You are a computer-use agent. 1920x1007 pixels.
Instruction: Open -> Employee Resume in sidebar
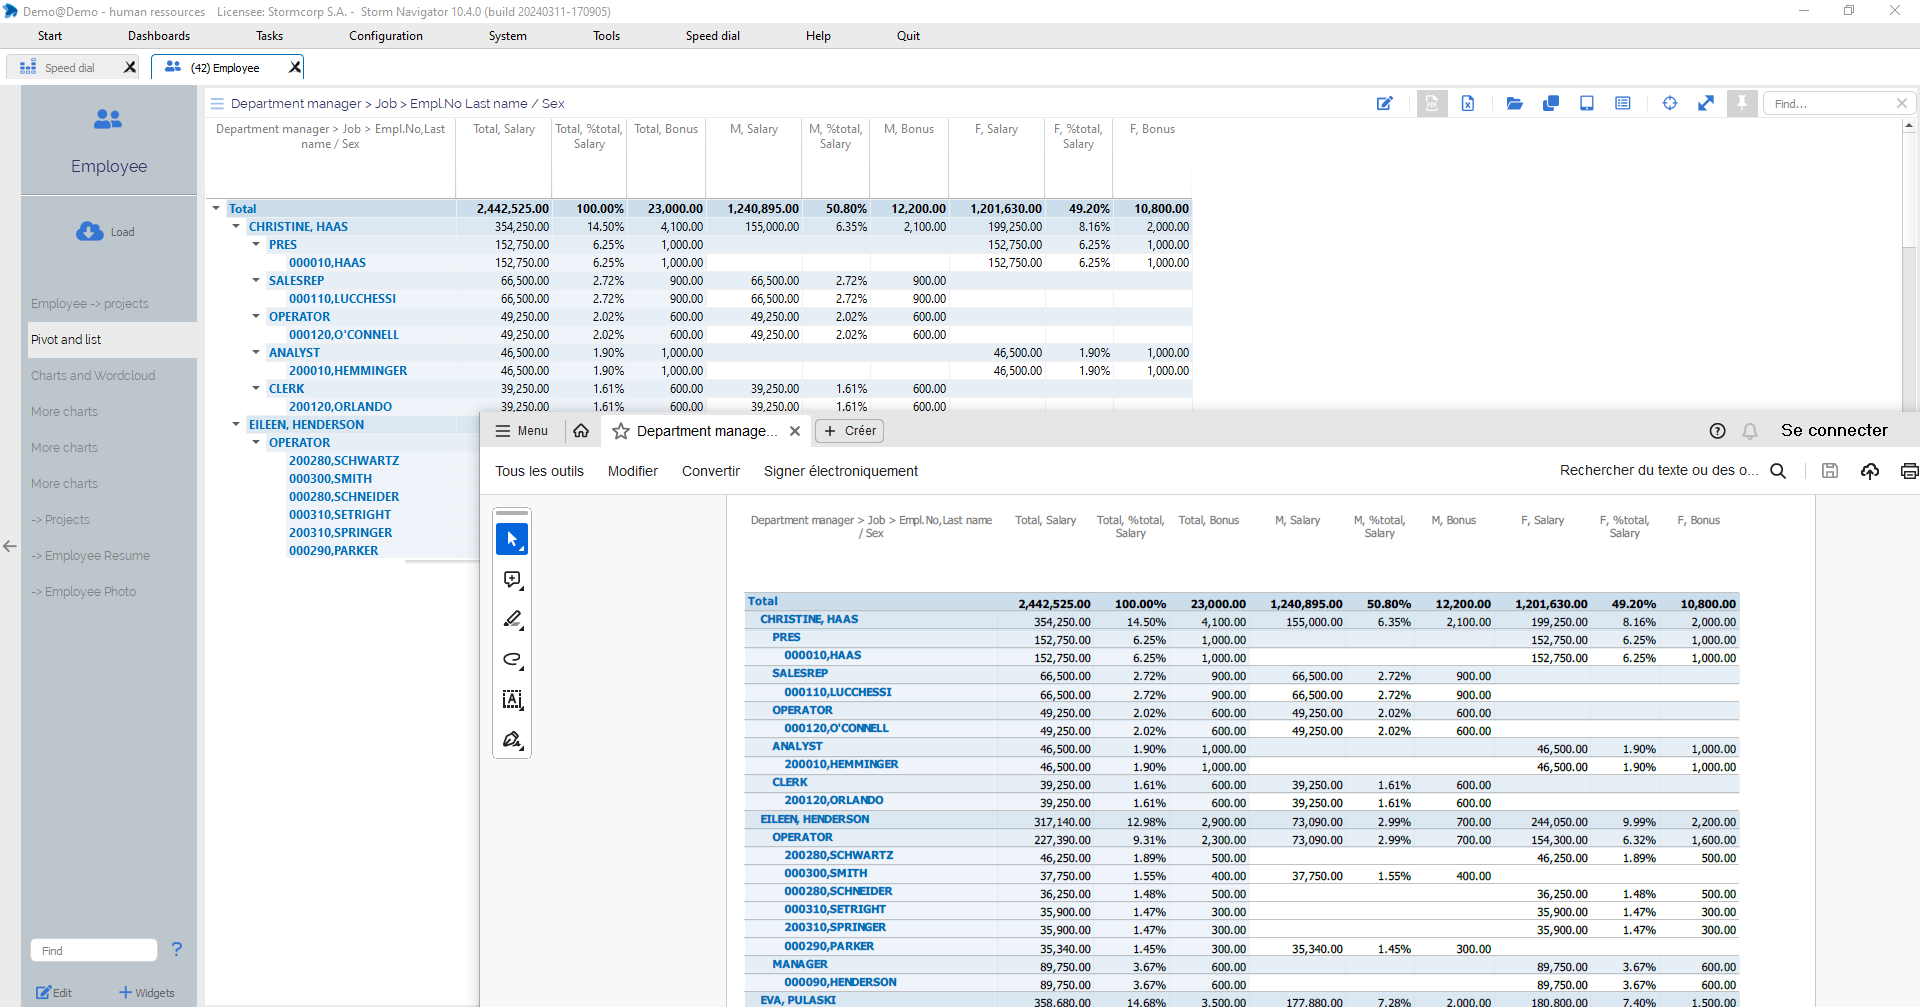tap(90, 555)
